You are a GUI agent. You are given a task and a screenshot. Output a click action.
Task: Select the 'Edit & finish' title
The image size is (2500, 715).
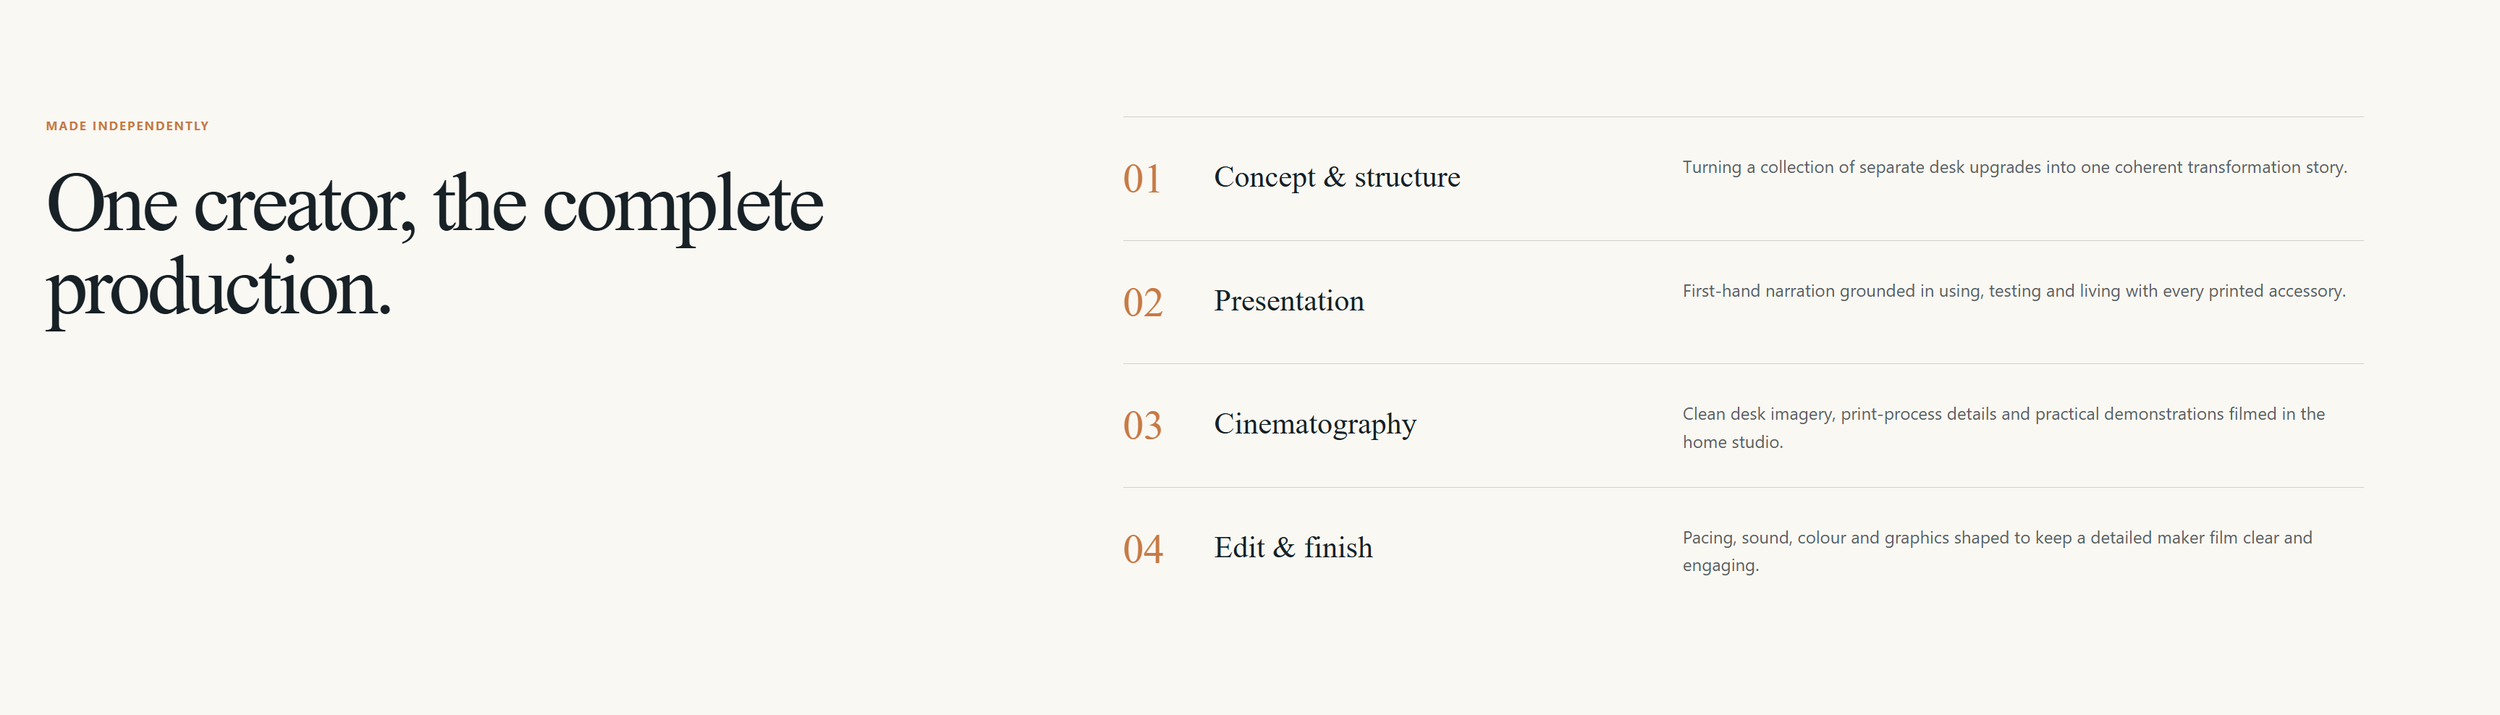[1293, 548]
